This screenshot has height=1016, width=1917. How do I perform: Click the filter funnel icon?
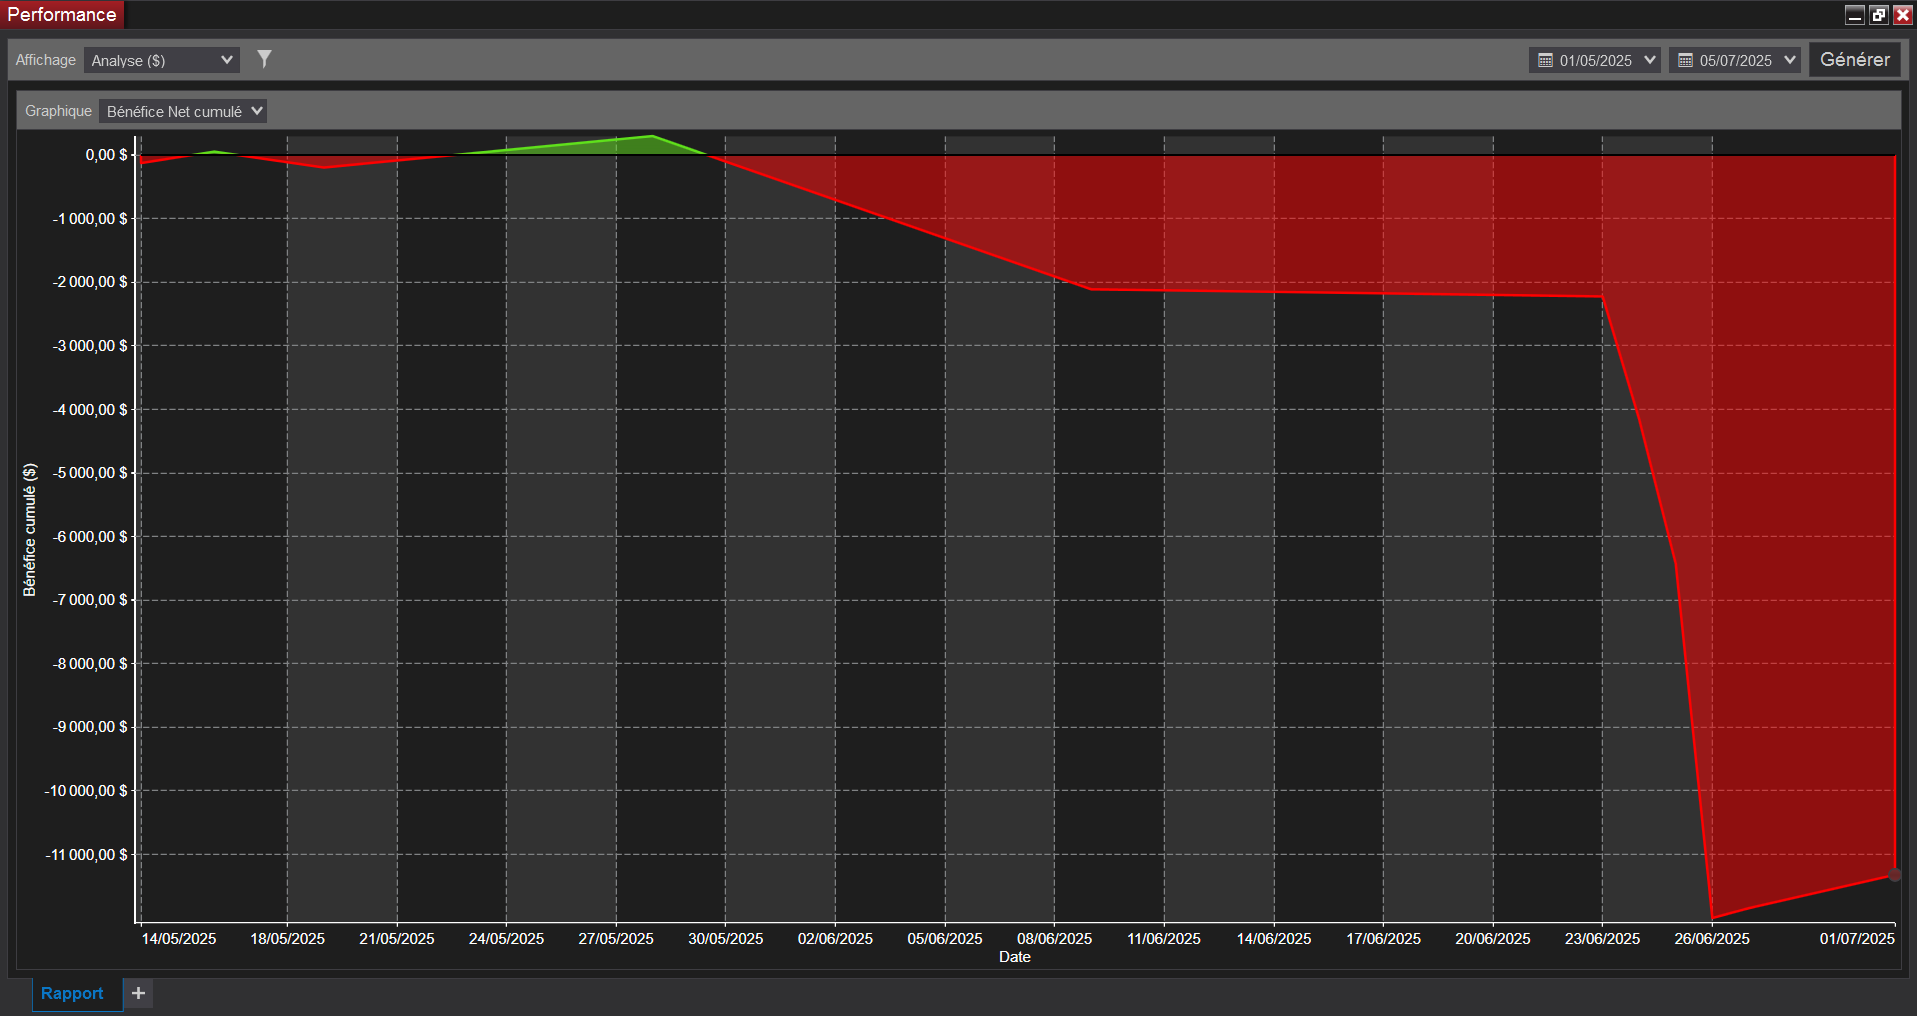point(264,59)
